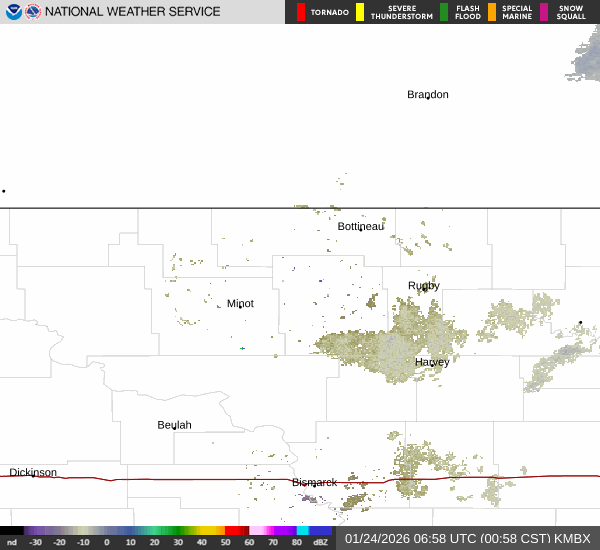The image size is (600, 550).
Task: Click the Dickinson city label
Action: (x=33, y=473)
